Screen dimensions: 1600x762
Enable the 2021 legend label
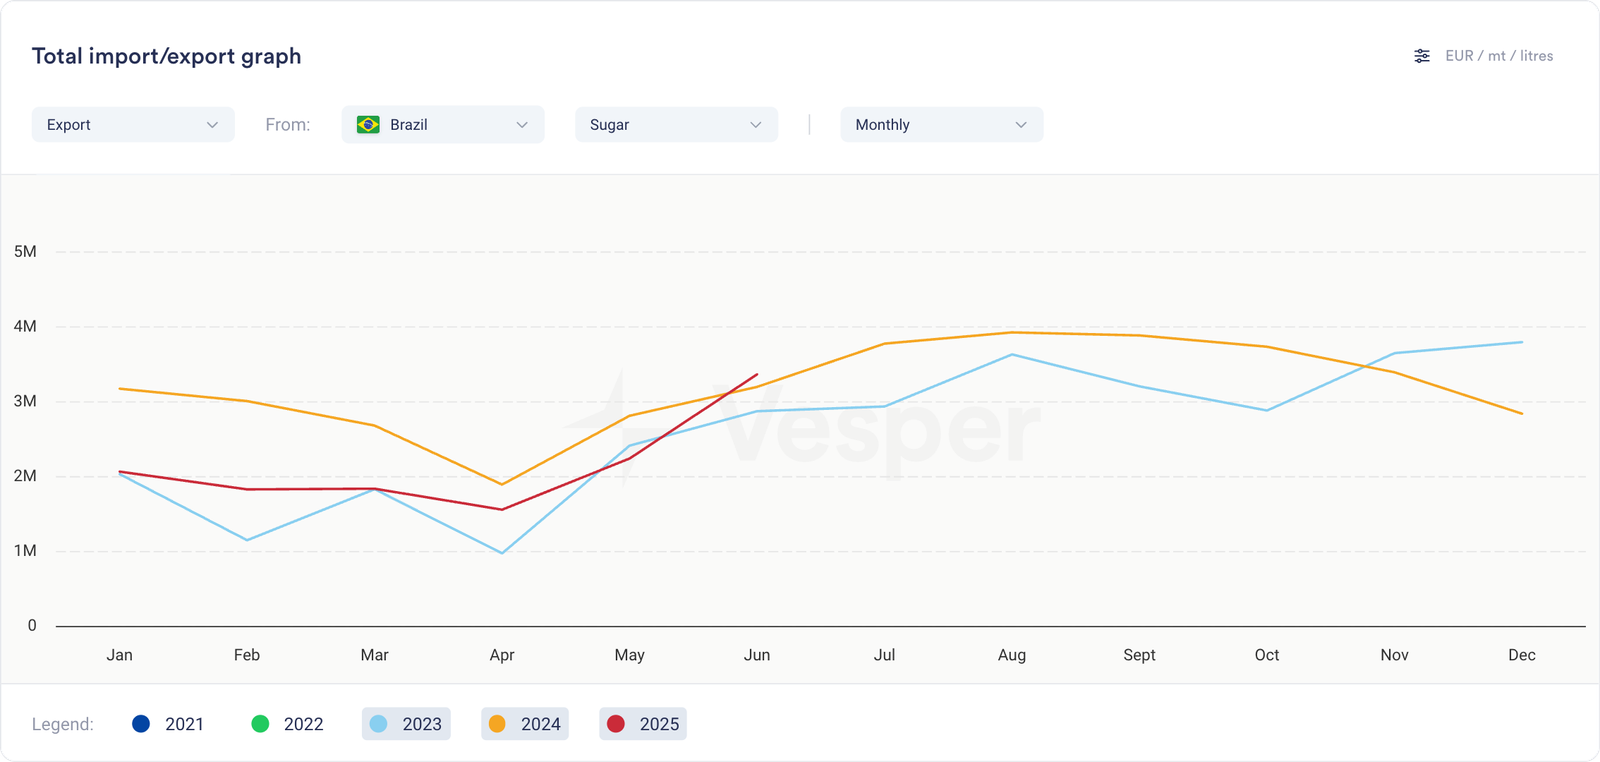(x=184, y=724)
